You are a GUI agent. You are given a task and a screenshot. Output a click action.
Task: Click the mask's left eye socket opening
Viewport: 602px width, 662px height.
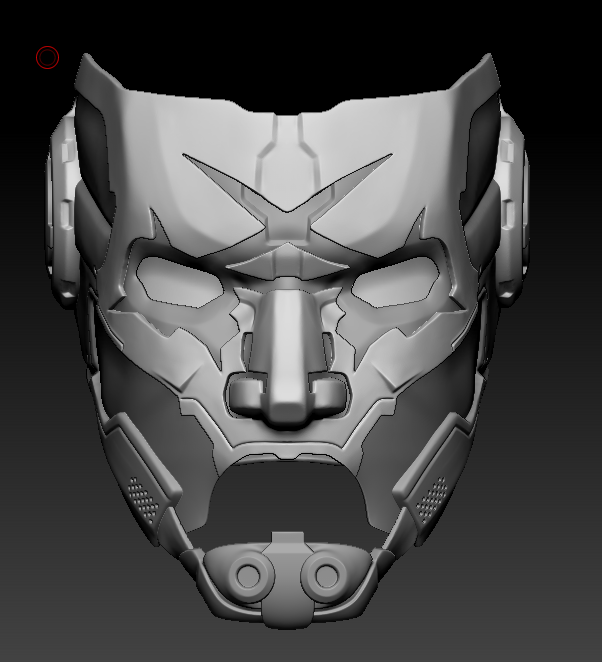(180, 279)
